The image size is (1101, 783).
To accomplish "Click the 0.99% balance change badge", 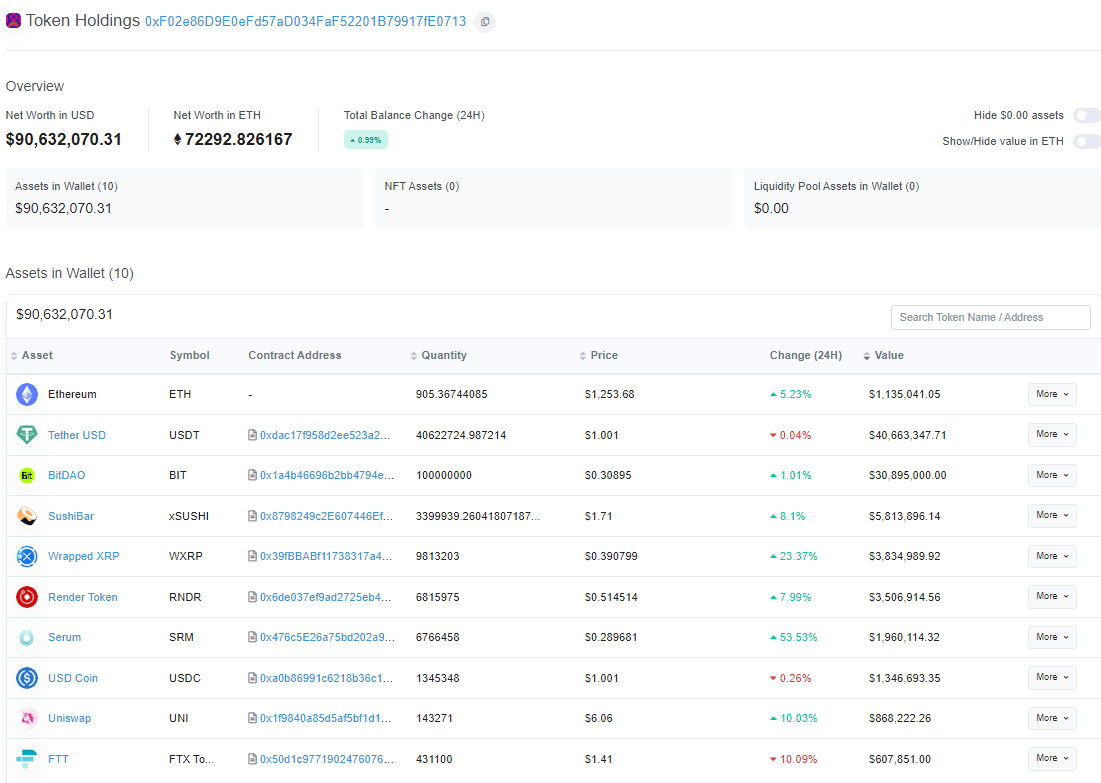I will 366,140.
